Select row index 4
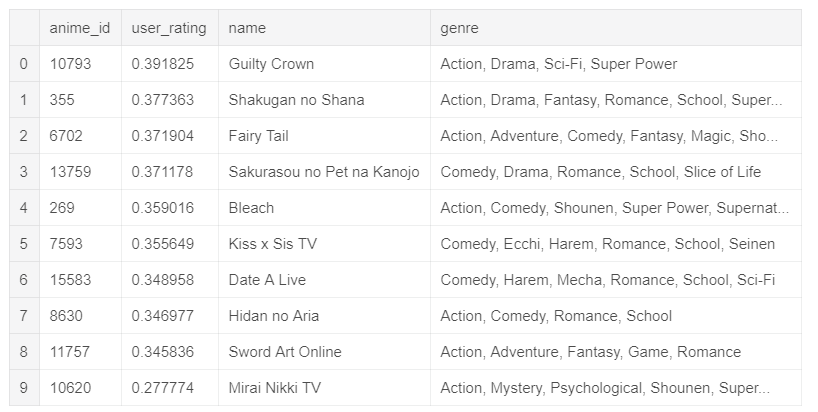This screenshot has height=412, width=818. click(x=23, y=208)
